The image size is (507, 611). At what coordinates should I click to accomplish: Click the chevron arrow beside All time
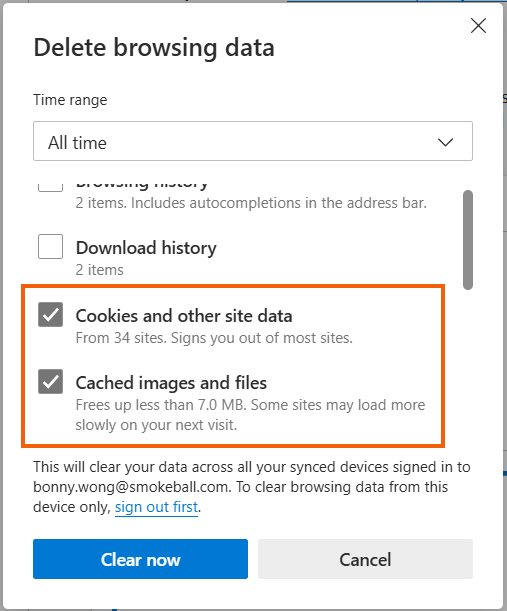(445, 142)
